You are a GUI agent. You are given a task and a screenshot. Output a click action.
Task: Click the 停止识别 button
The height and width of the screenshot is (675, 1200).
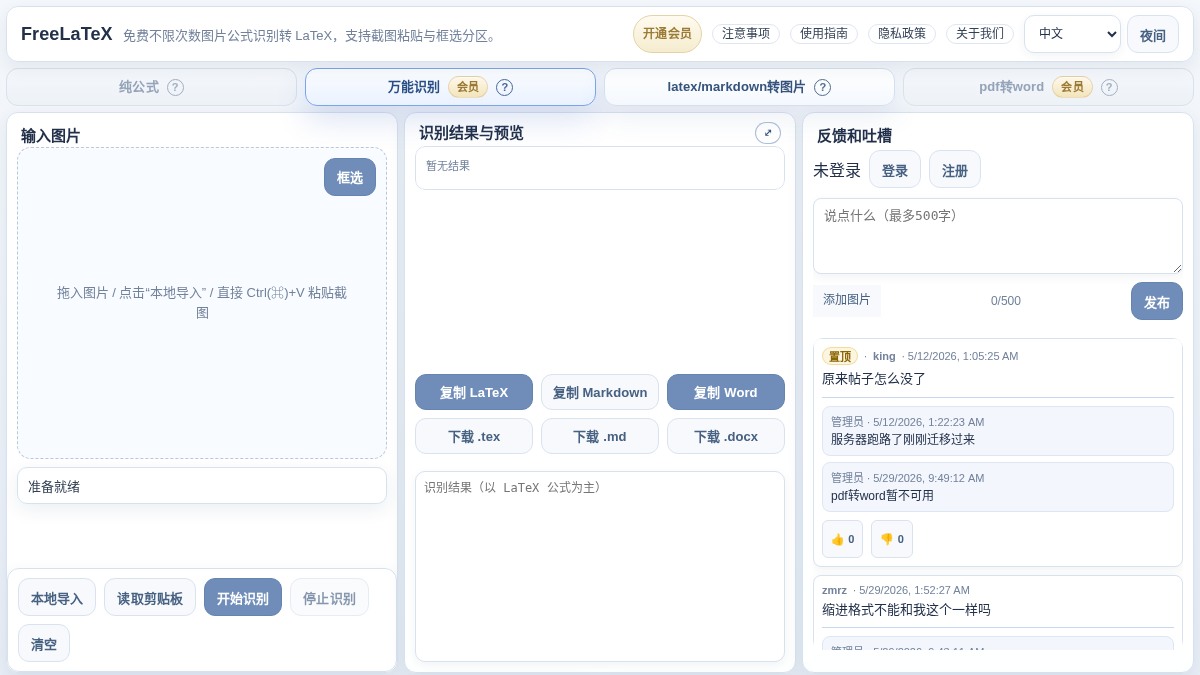pos(329,597)
